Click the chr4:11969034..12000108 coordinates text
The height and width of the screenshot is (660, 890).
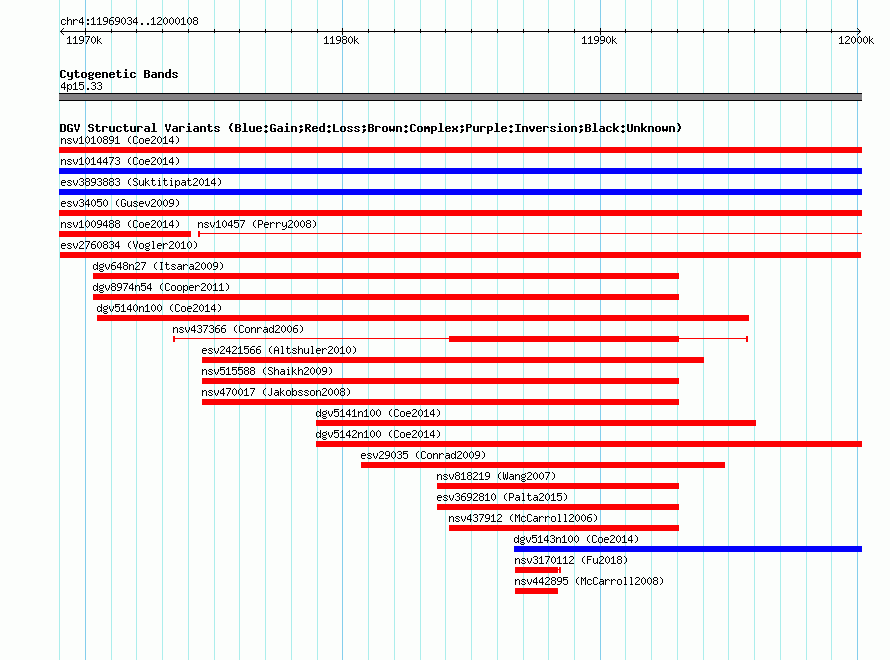pos(129,22)
